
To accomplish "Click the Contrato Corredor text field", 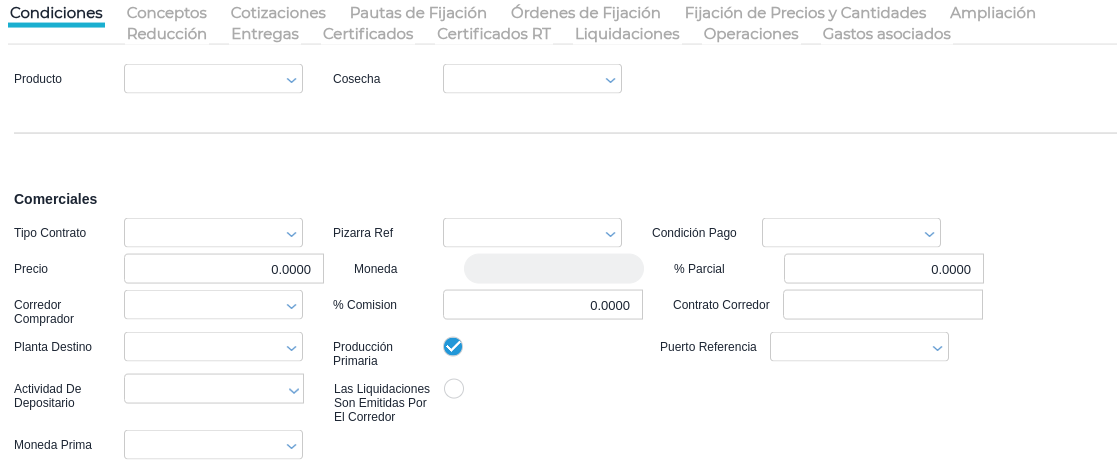I will [883, 305].
